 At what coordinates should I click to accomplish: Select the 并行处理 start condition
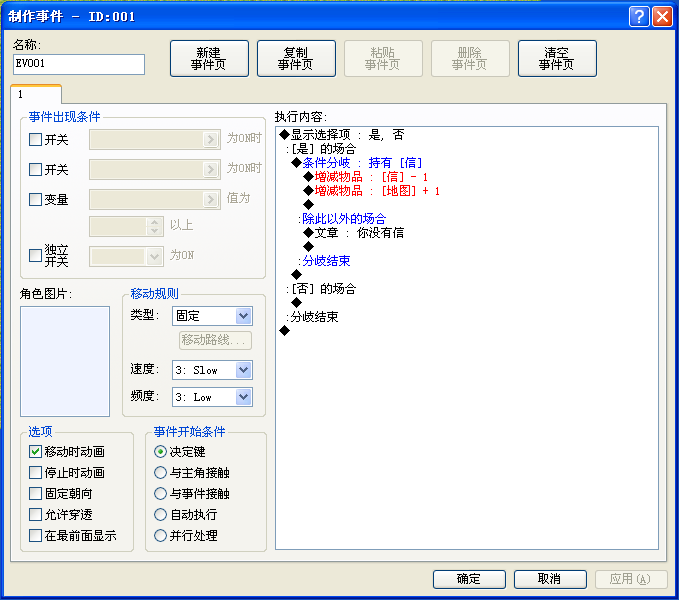pos(160,535)
